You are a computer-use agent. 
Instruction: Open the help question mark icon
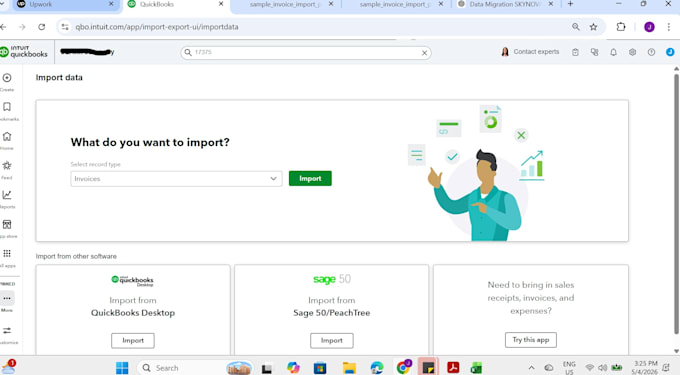pyautogui.click(x=651, y=52)
